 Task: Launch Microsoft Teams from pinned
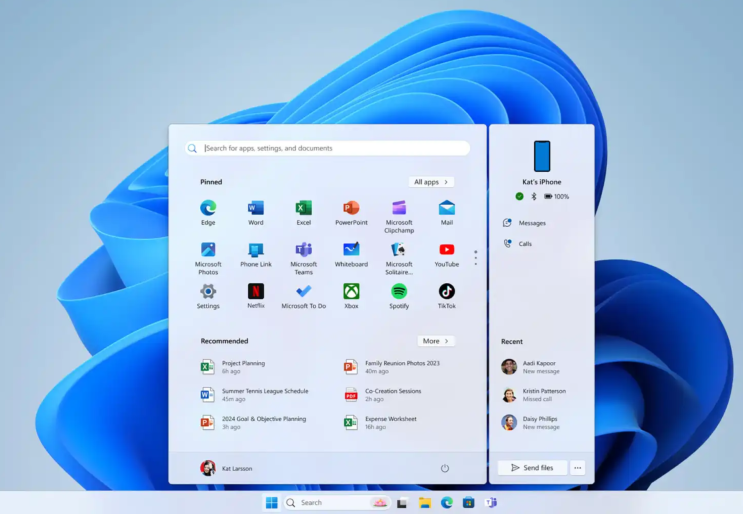coord(304,258)
